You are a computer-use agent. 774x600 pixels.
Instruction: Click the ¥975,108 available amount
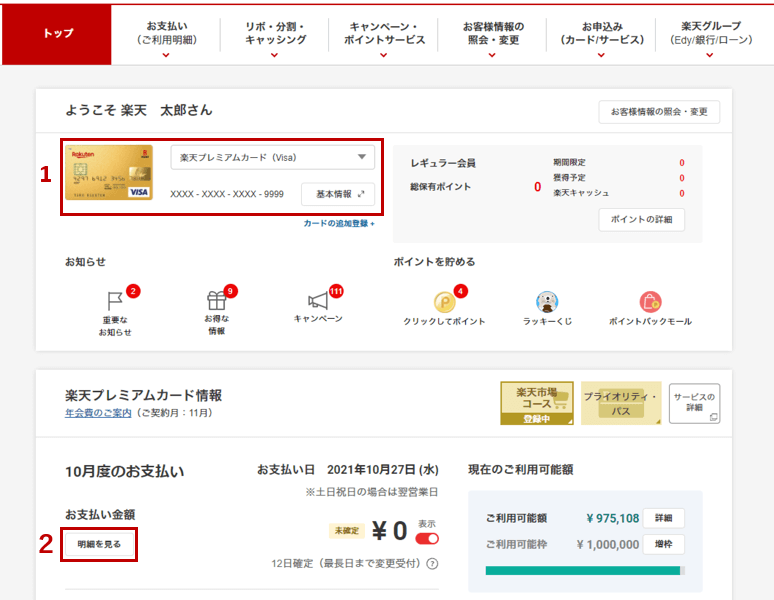point(613,518)
